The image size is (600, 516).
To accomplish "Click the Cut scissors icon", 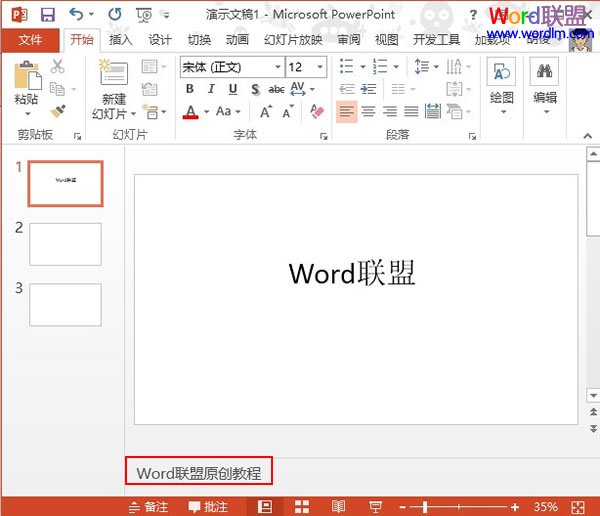I will coord(57,66).
